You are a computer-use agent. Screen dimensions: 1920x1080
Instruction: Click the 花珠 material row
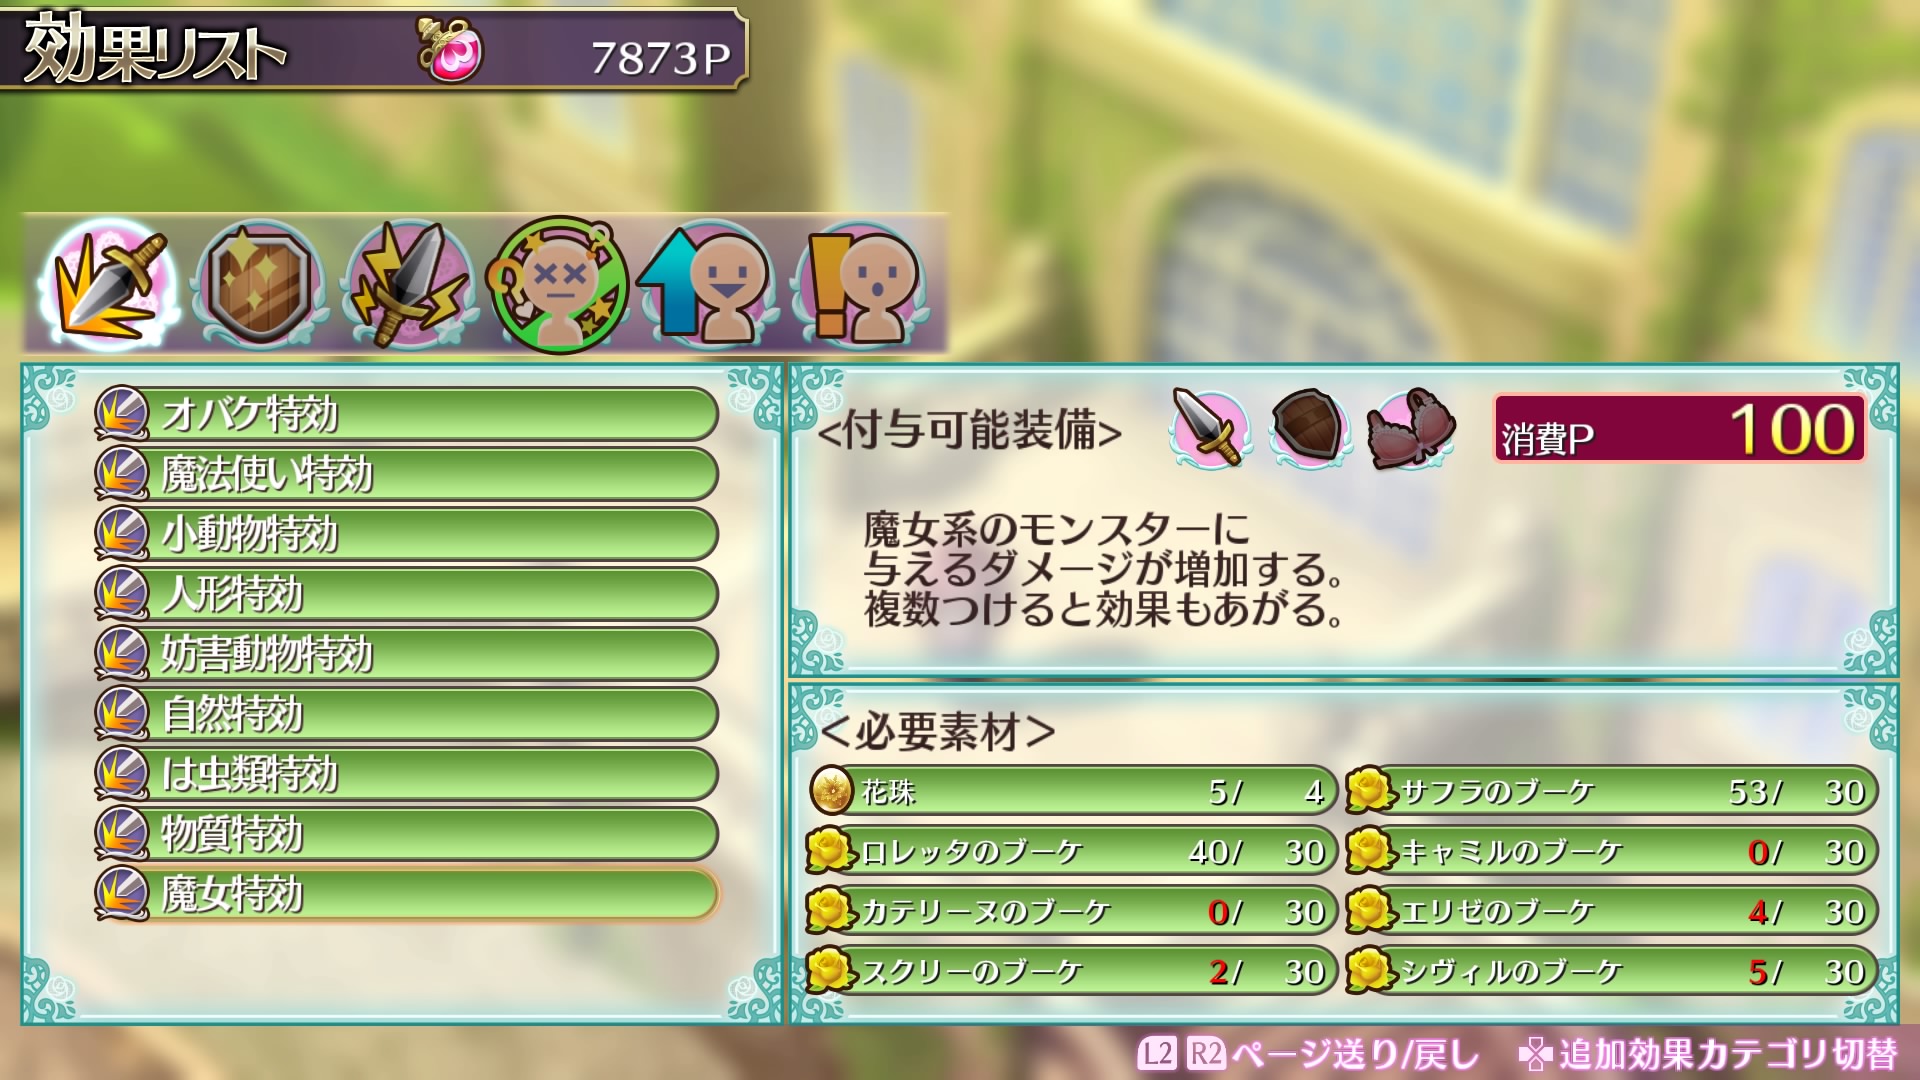point(1072,791)
